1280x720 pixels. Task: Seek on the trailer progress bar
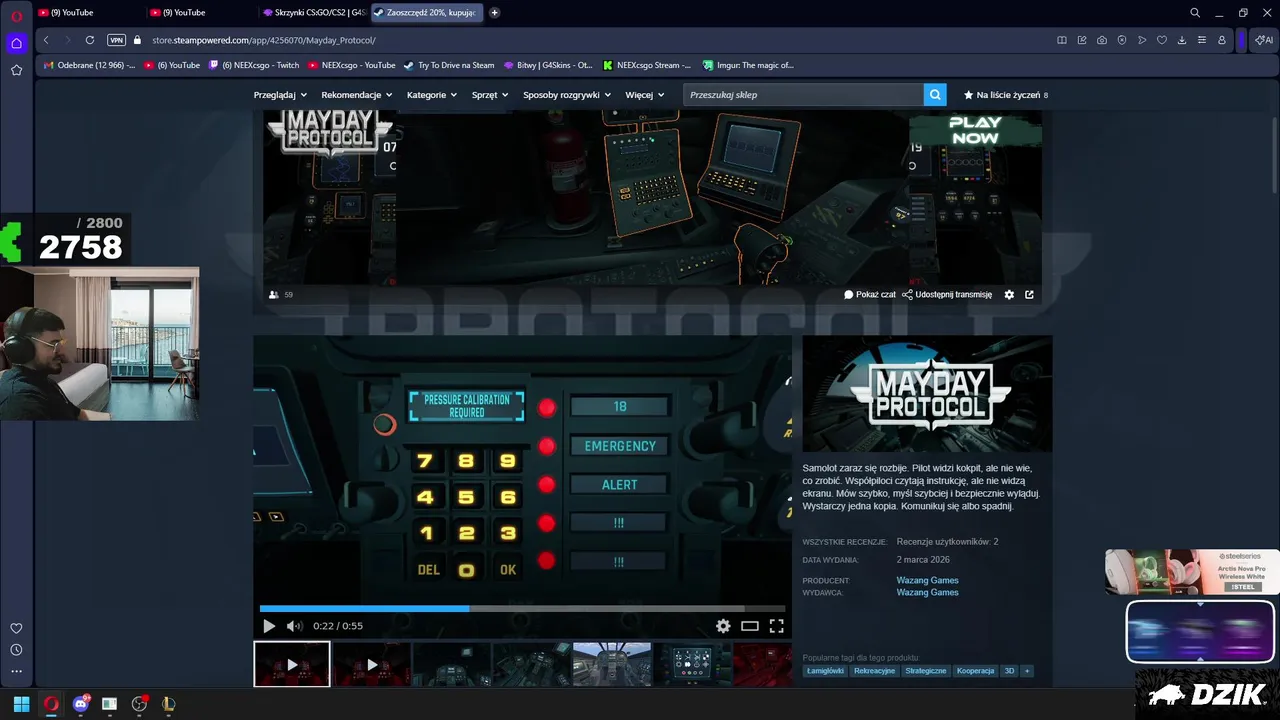(522, 608)
